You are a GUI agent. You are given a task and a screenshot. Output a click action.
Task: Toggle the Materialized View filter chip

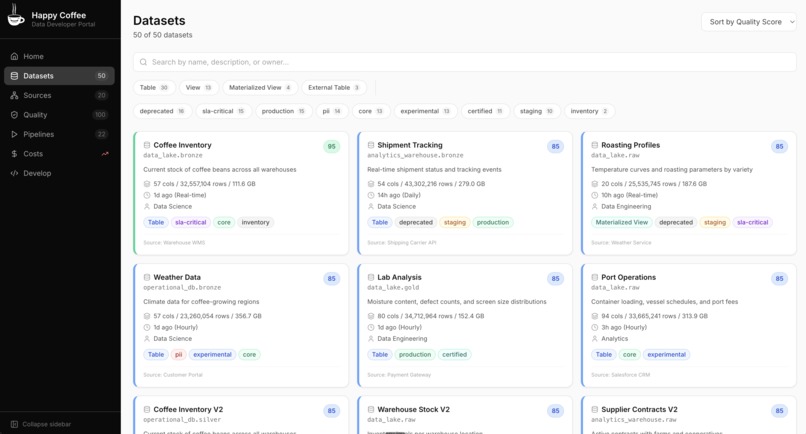coord(260,87)
